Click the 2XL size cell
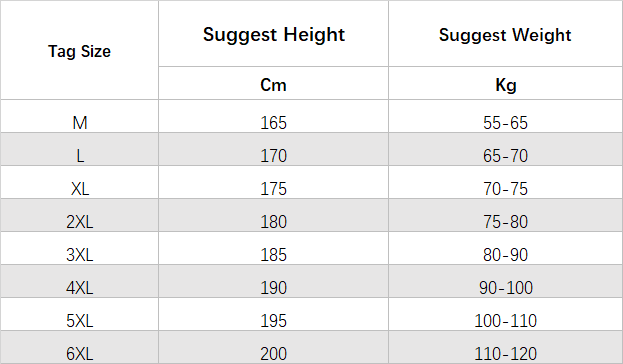Screen dimensions: 623x364 (79, 215)
